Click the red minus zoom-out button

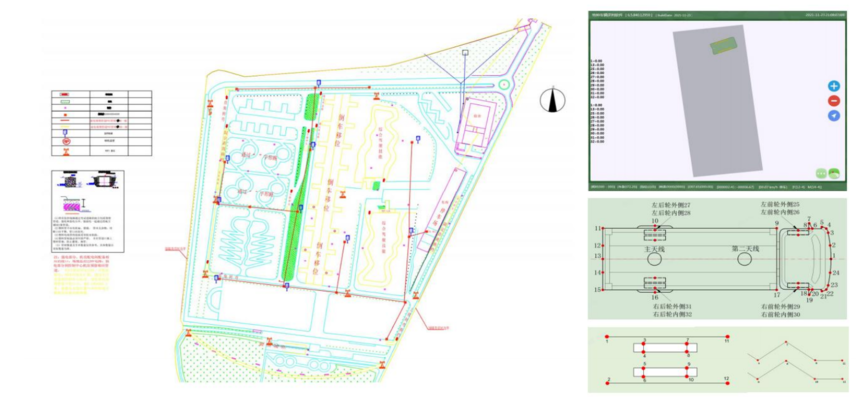click(x=834, y=101)
